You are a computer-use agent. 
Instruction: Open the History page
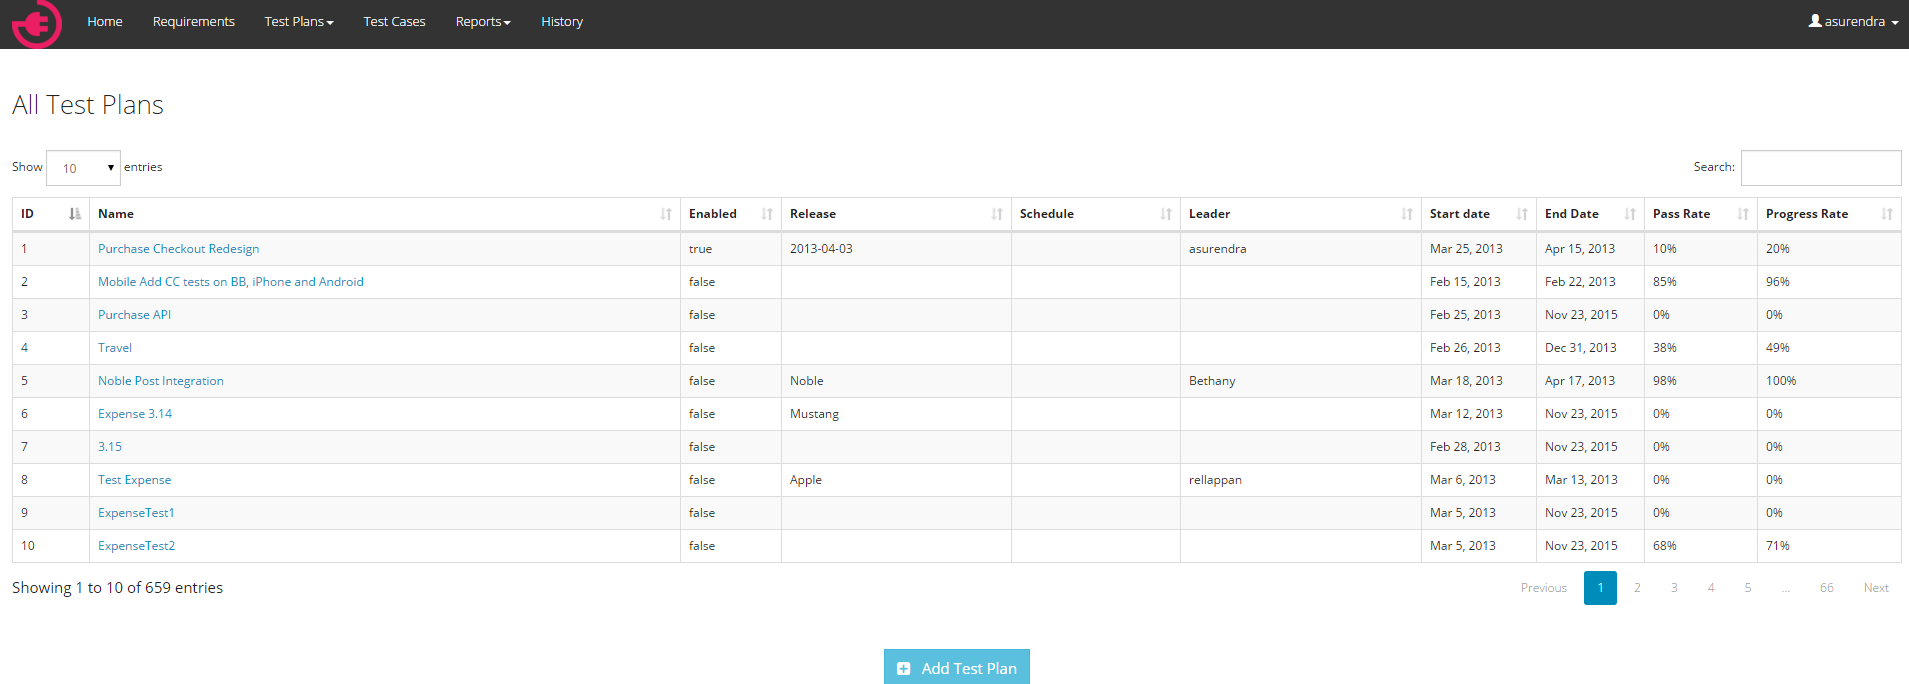click(562, 22)
